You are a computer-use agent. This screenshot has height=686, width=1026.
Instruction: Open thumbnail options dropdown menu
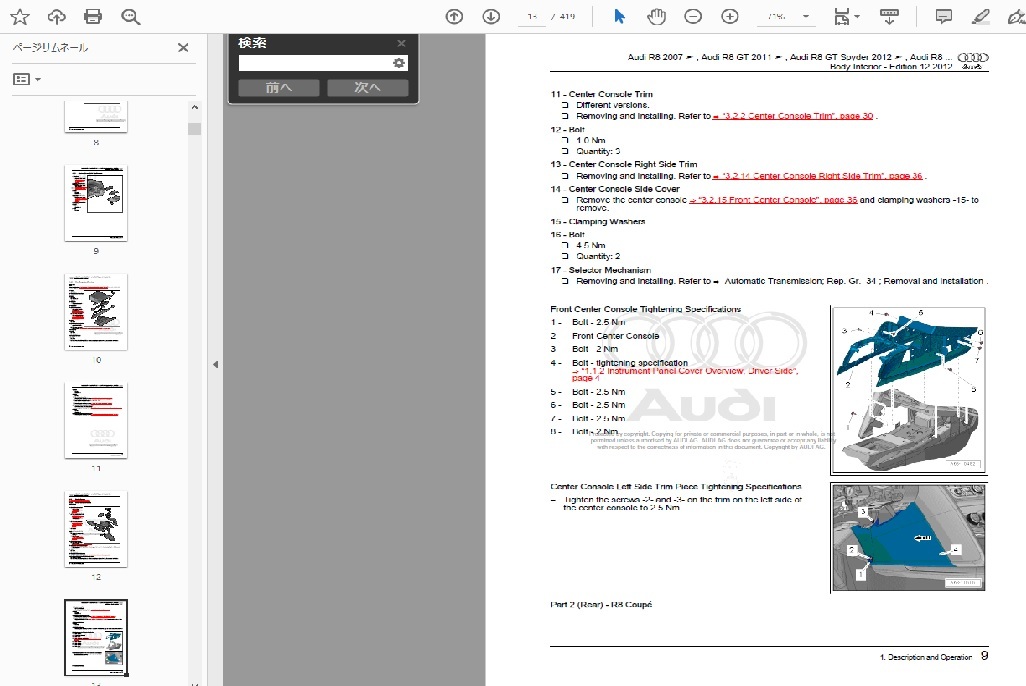27,79
